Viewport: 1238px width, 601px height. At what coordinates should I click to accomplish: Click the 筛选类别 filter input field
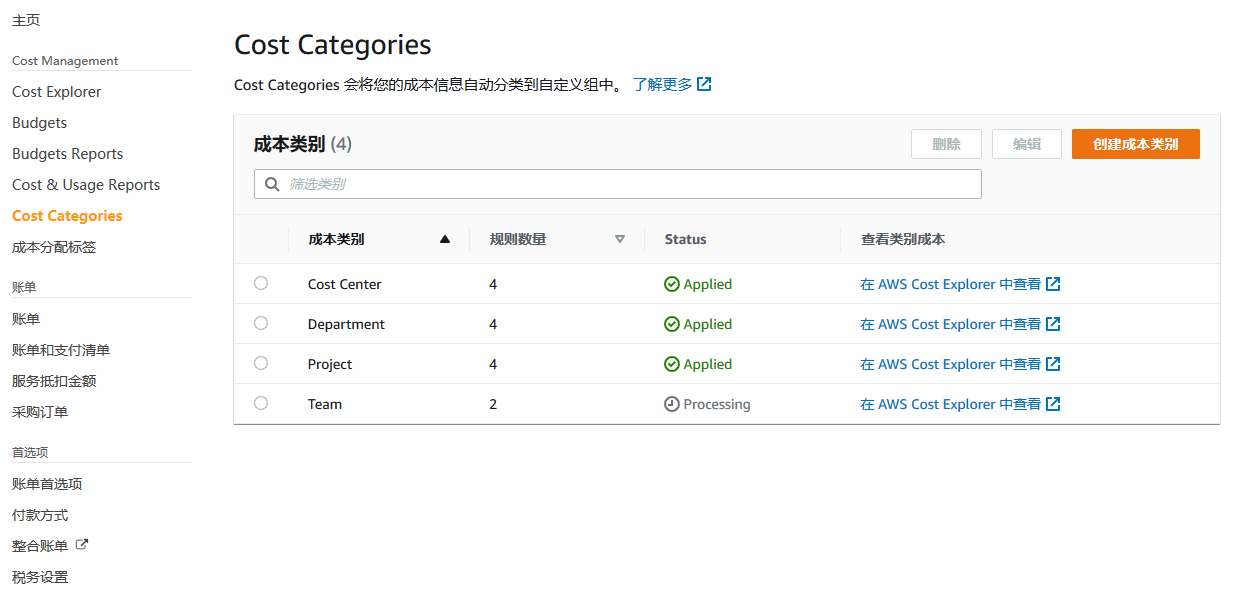click(x=618, y=184)
